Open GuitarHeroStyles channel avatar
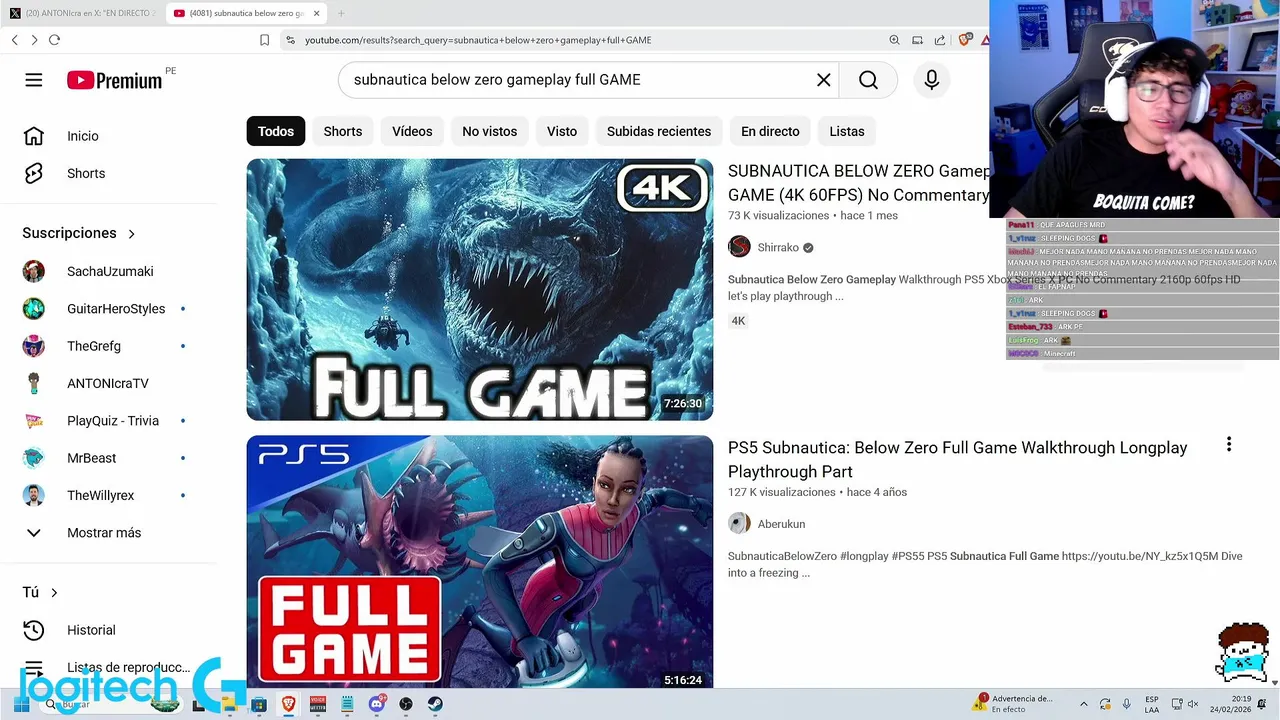The height and width of the screenshot is (720, 1280). [x=34, y=308]
